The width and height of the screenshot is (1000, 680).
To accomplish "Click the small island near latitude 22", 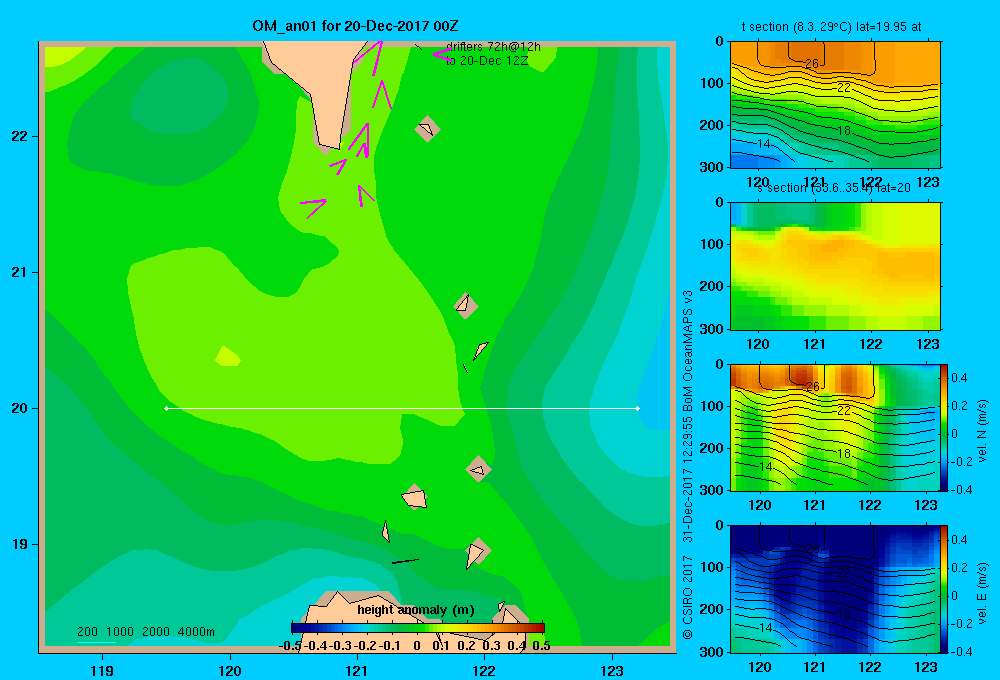I will click(427, 129).
